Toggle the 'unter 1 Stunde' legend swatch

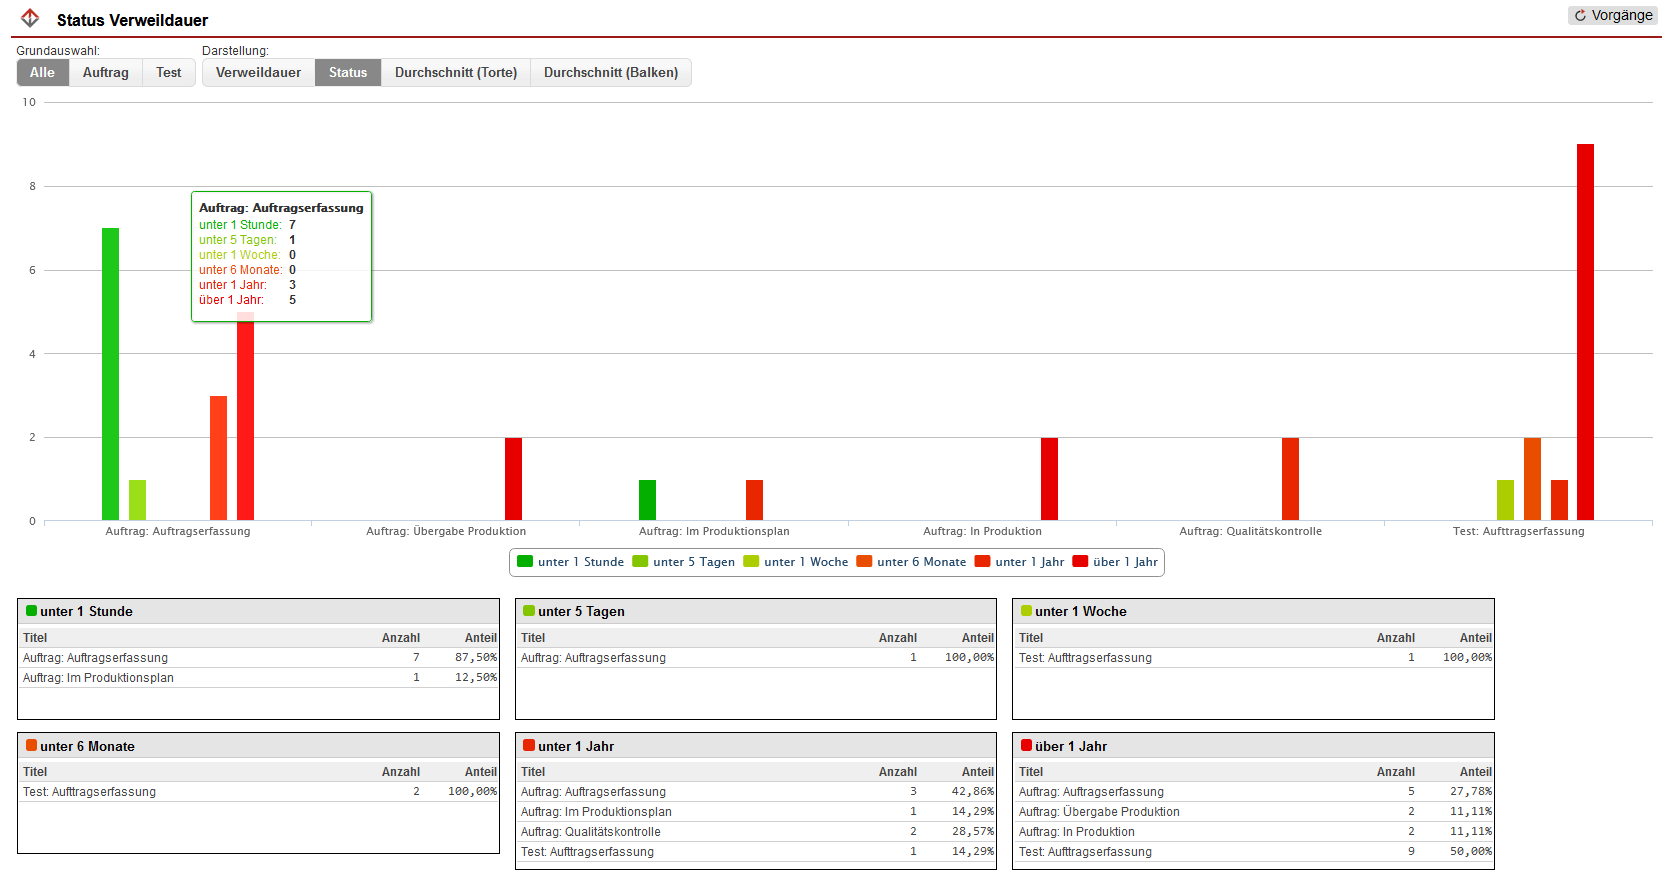tap(525, 561)
